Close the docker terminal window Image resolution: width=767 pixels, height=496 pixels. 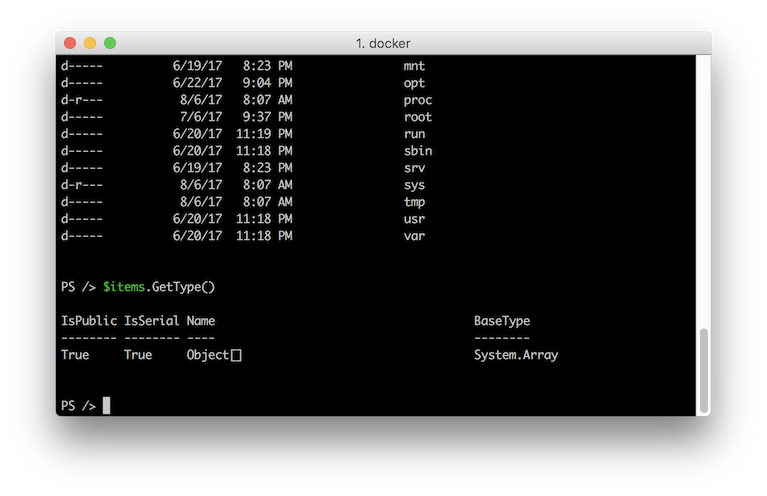[x=70, y=43]
